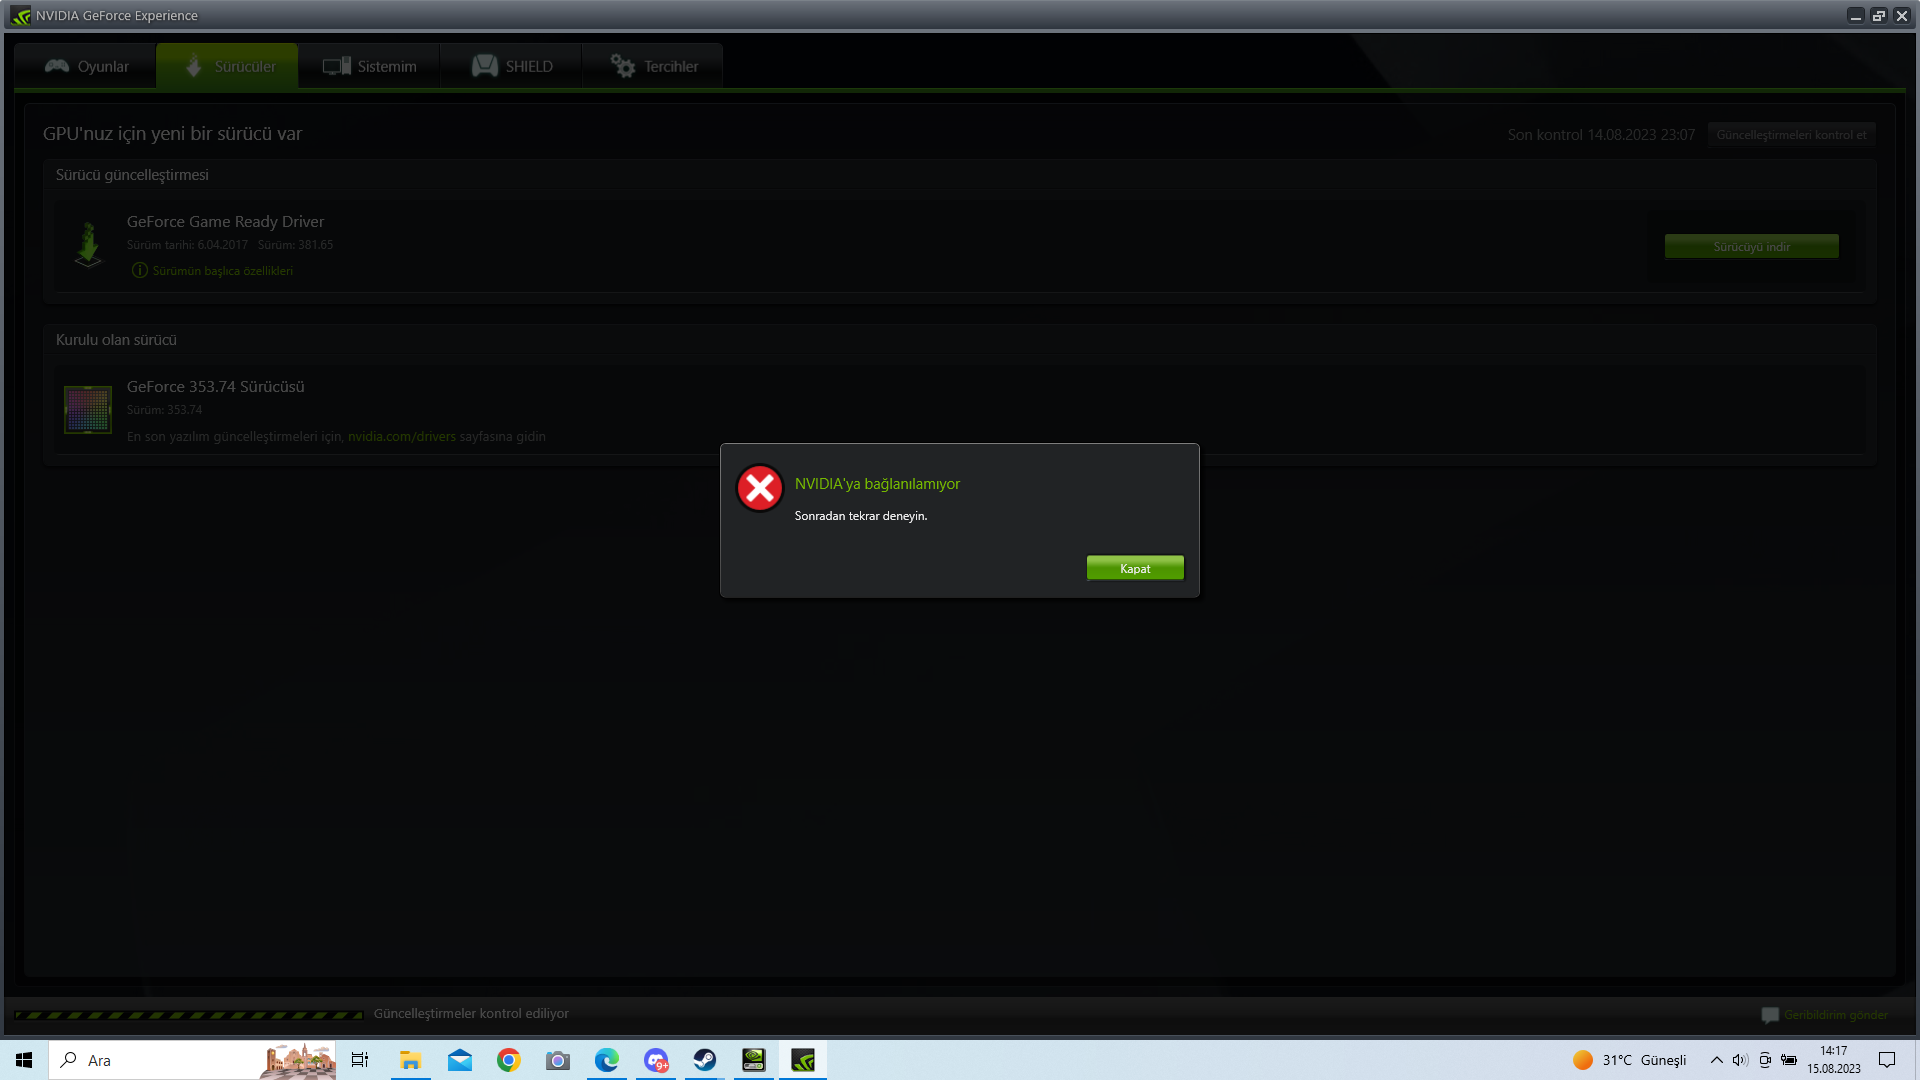
Task: Click the Sürücüyü indir button
Action: (1751, 247)
